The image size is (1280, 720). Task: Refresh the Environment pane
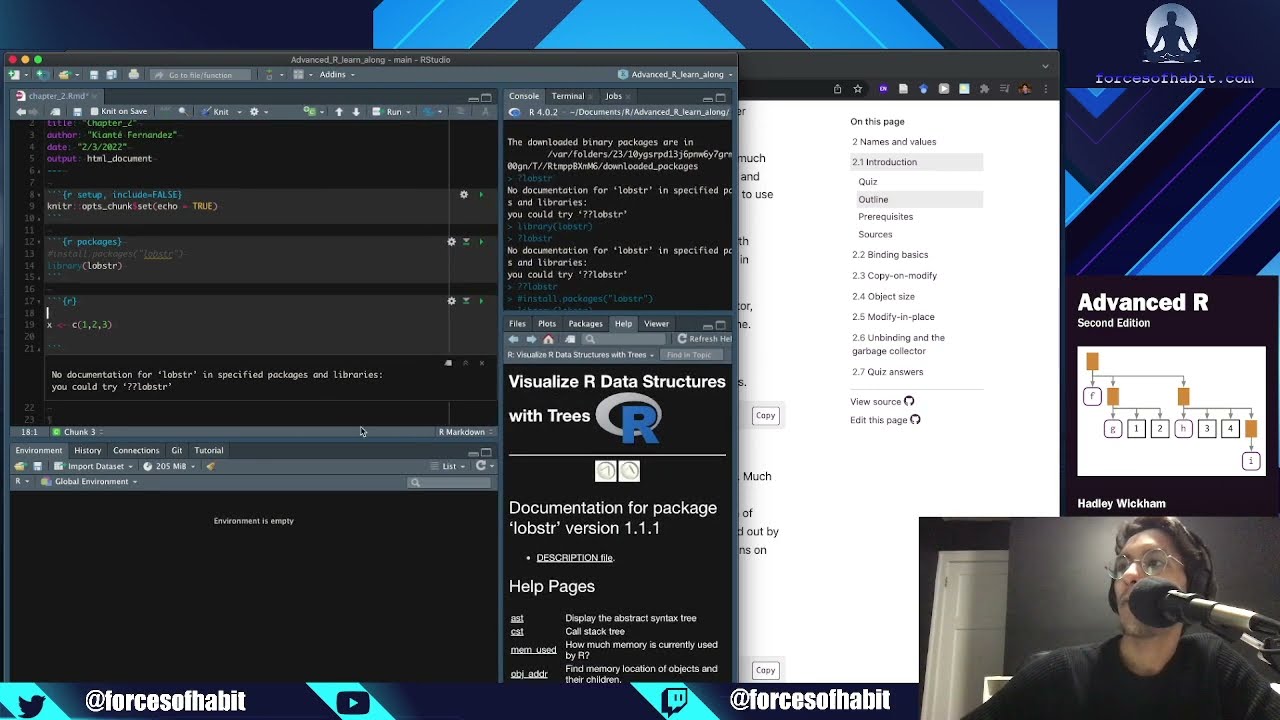(x=481, y=466)
